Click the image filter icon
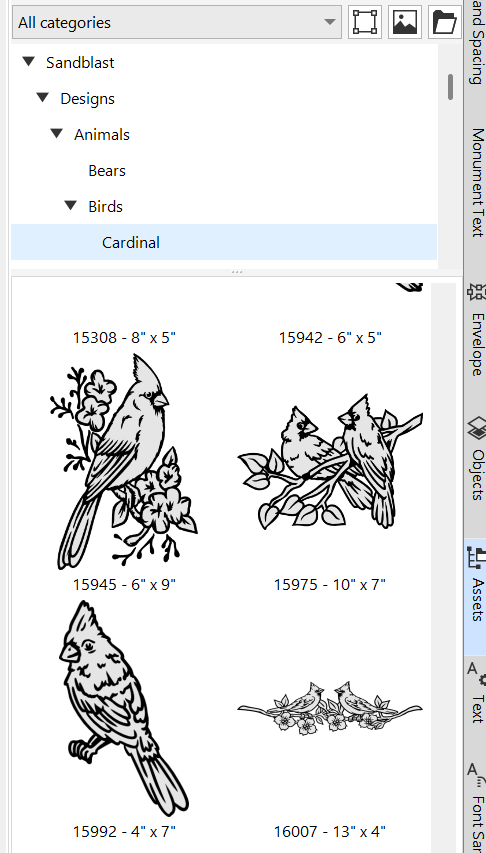The image size is (486, 853). [x=404, y=22]
